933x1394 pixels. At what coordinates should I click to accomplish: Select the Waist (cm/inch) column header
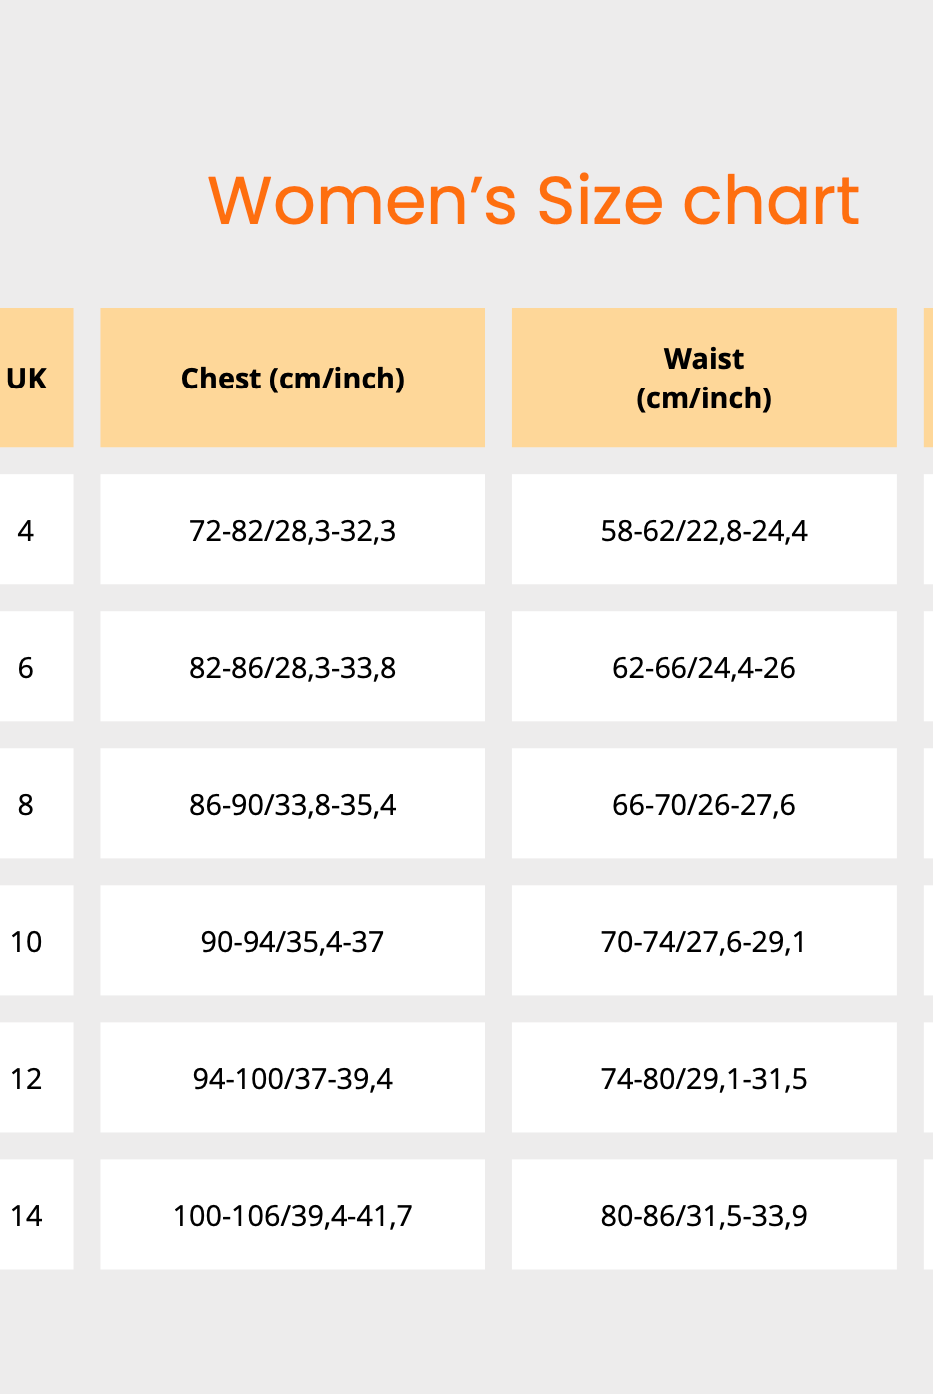704,378
